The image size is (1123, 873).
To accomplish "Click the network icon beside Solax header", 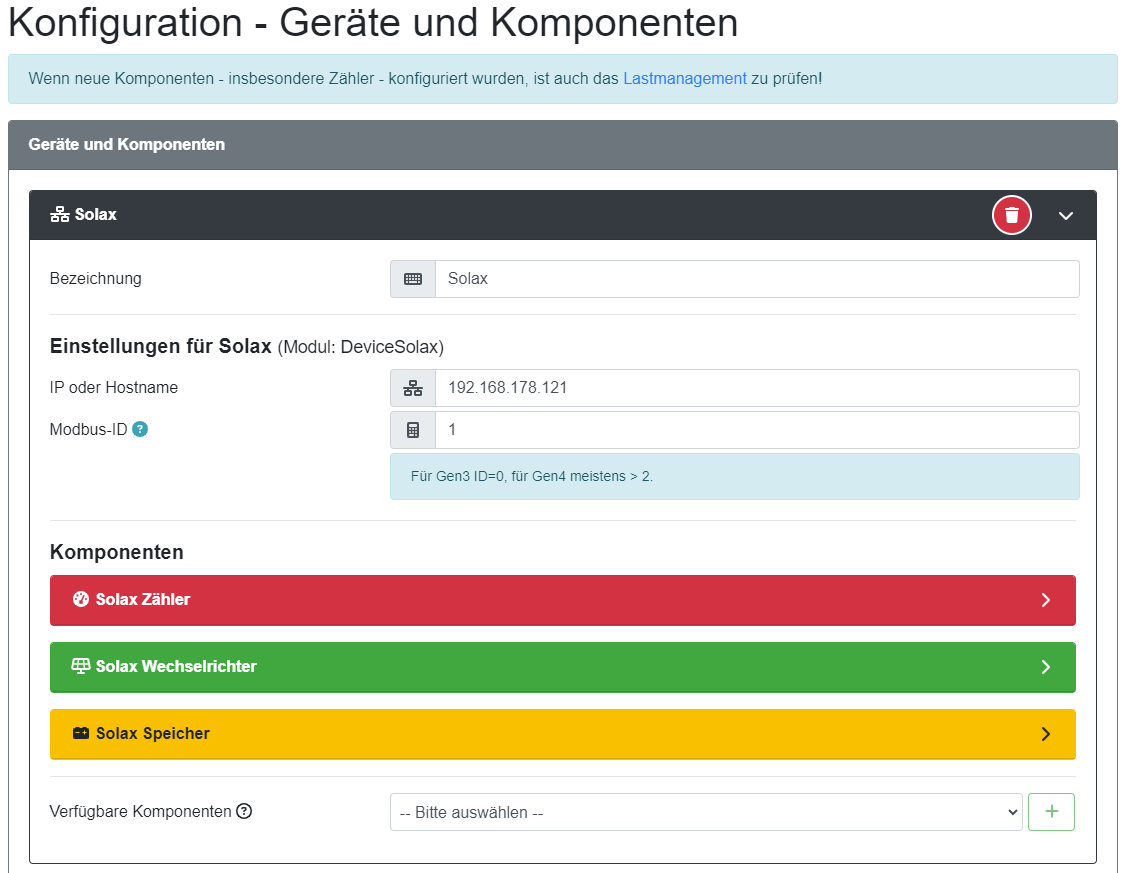I will (59, 214).
